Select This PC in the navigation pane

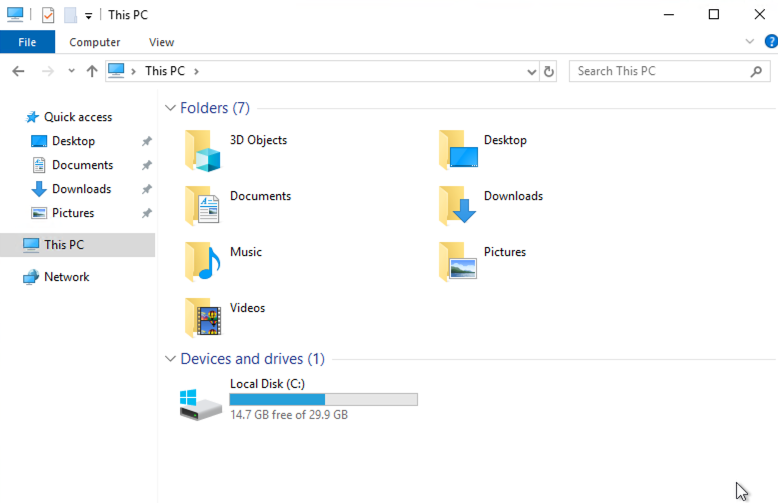pyautogui.click(x=77, y=245)
